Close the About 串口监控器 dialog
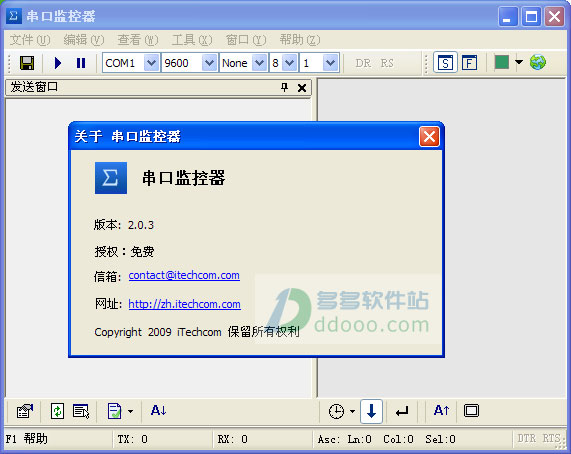The height and width of the screenshot is (454, 571). [x=429, y=137]
